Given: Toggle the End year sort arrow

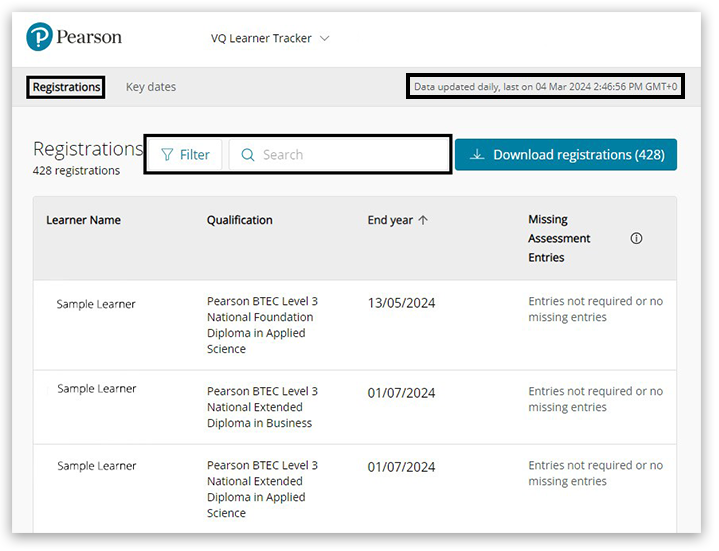Looking at the screenshot, I should tap(423, 220).
